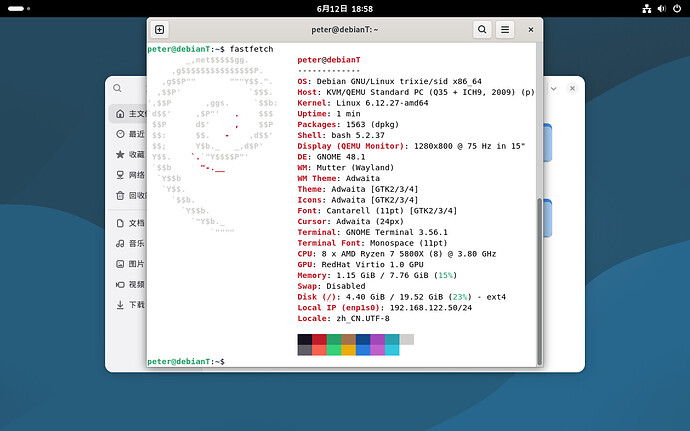Click the dark blue color block
Viewport: 690px width, 431px height.
(363, 339)
